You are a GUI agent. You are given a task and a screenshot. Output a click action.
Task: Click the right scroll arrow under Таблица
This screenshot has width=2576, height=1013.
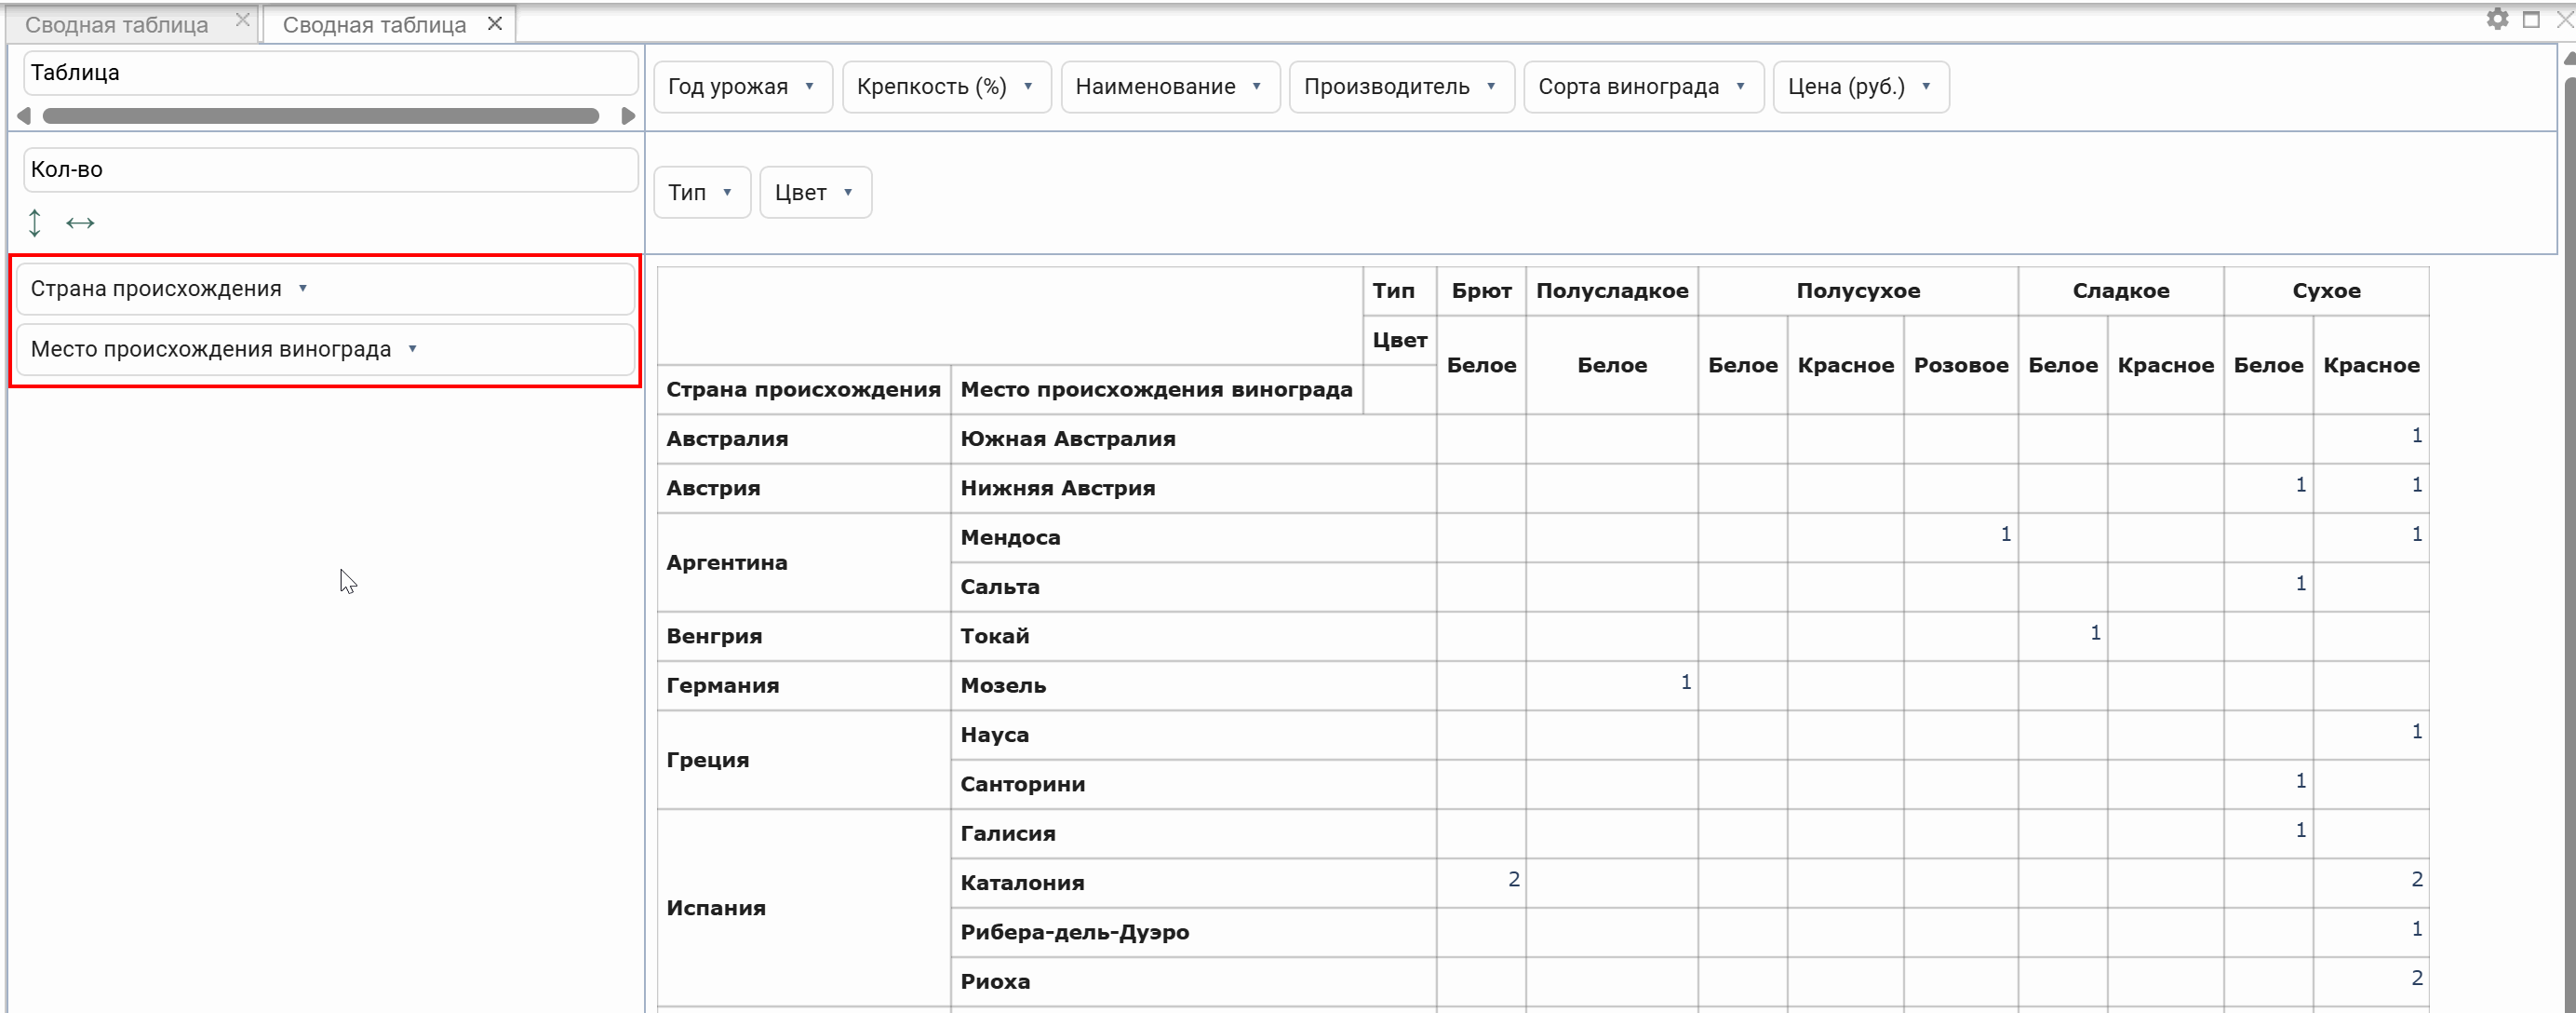pyautogui.click(x=628, y=116)
